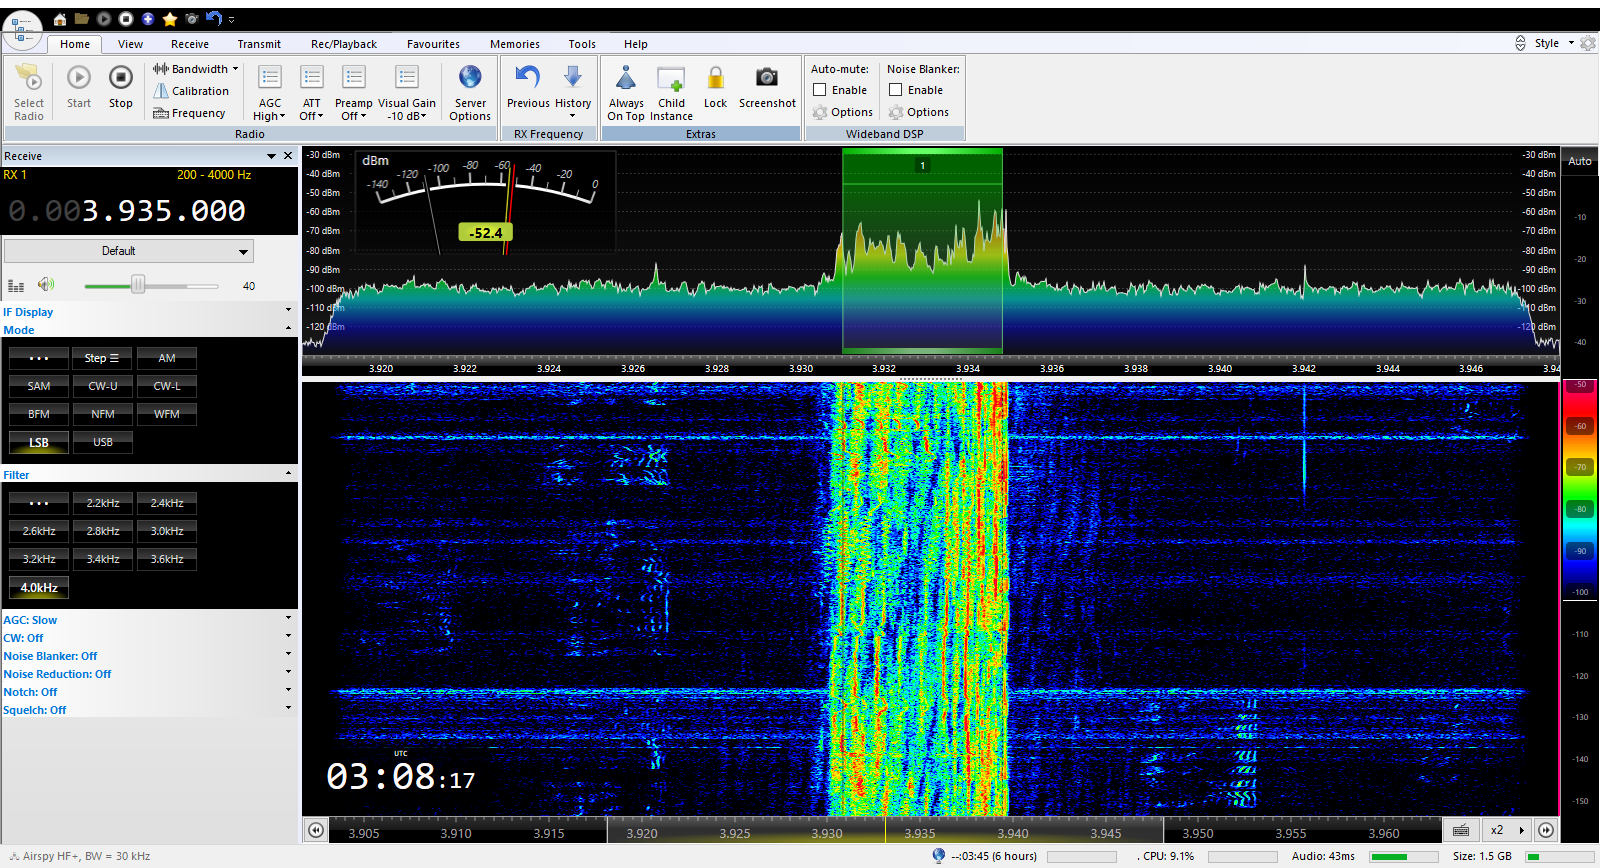Select the 2.4kHz filter button
The height and width of the screenshot is (868, 1600).
(x=167, y=503)
